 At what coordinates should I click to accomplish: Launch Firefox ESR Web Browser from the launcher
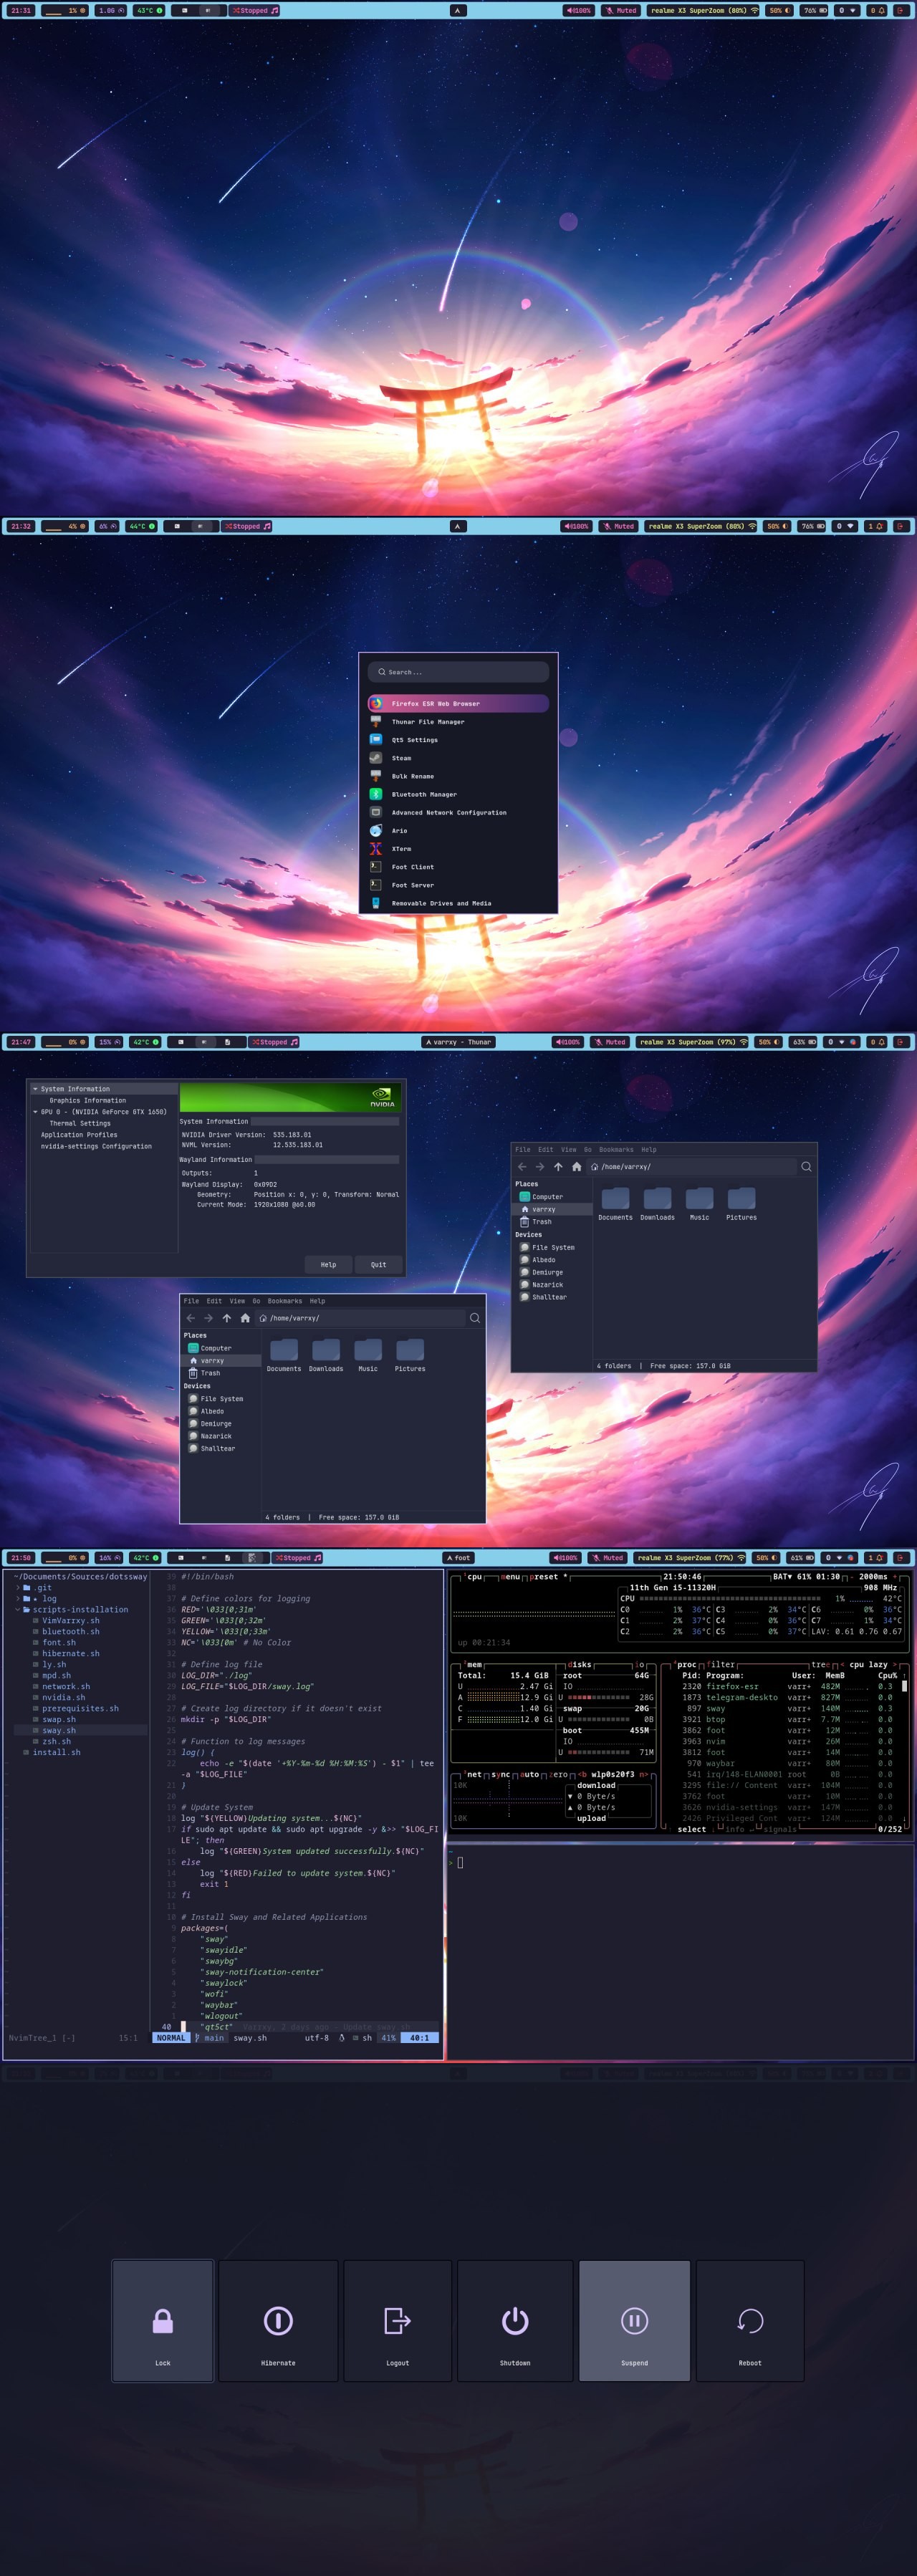pyautogui.click(x=458, y=703)
